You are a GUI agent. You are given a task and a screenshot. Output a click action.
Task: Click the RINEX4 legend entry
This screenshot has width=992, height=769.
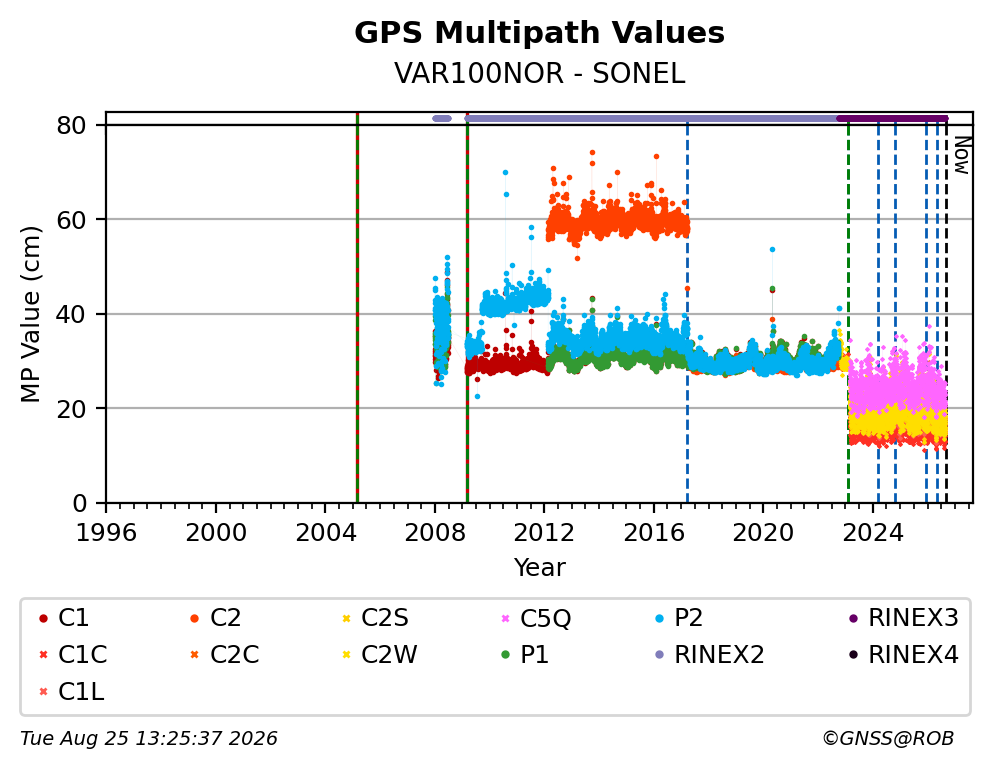tap(903, 655)
